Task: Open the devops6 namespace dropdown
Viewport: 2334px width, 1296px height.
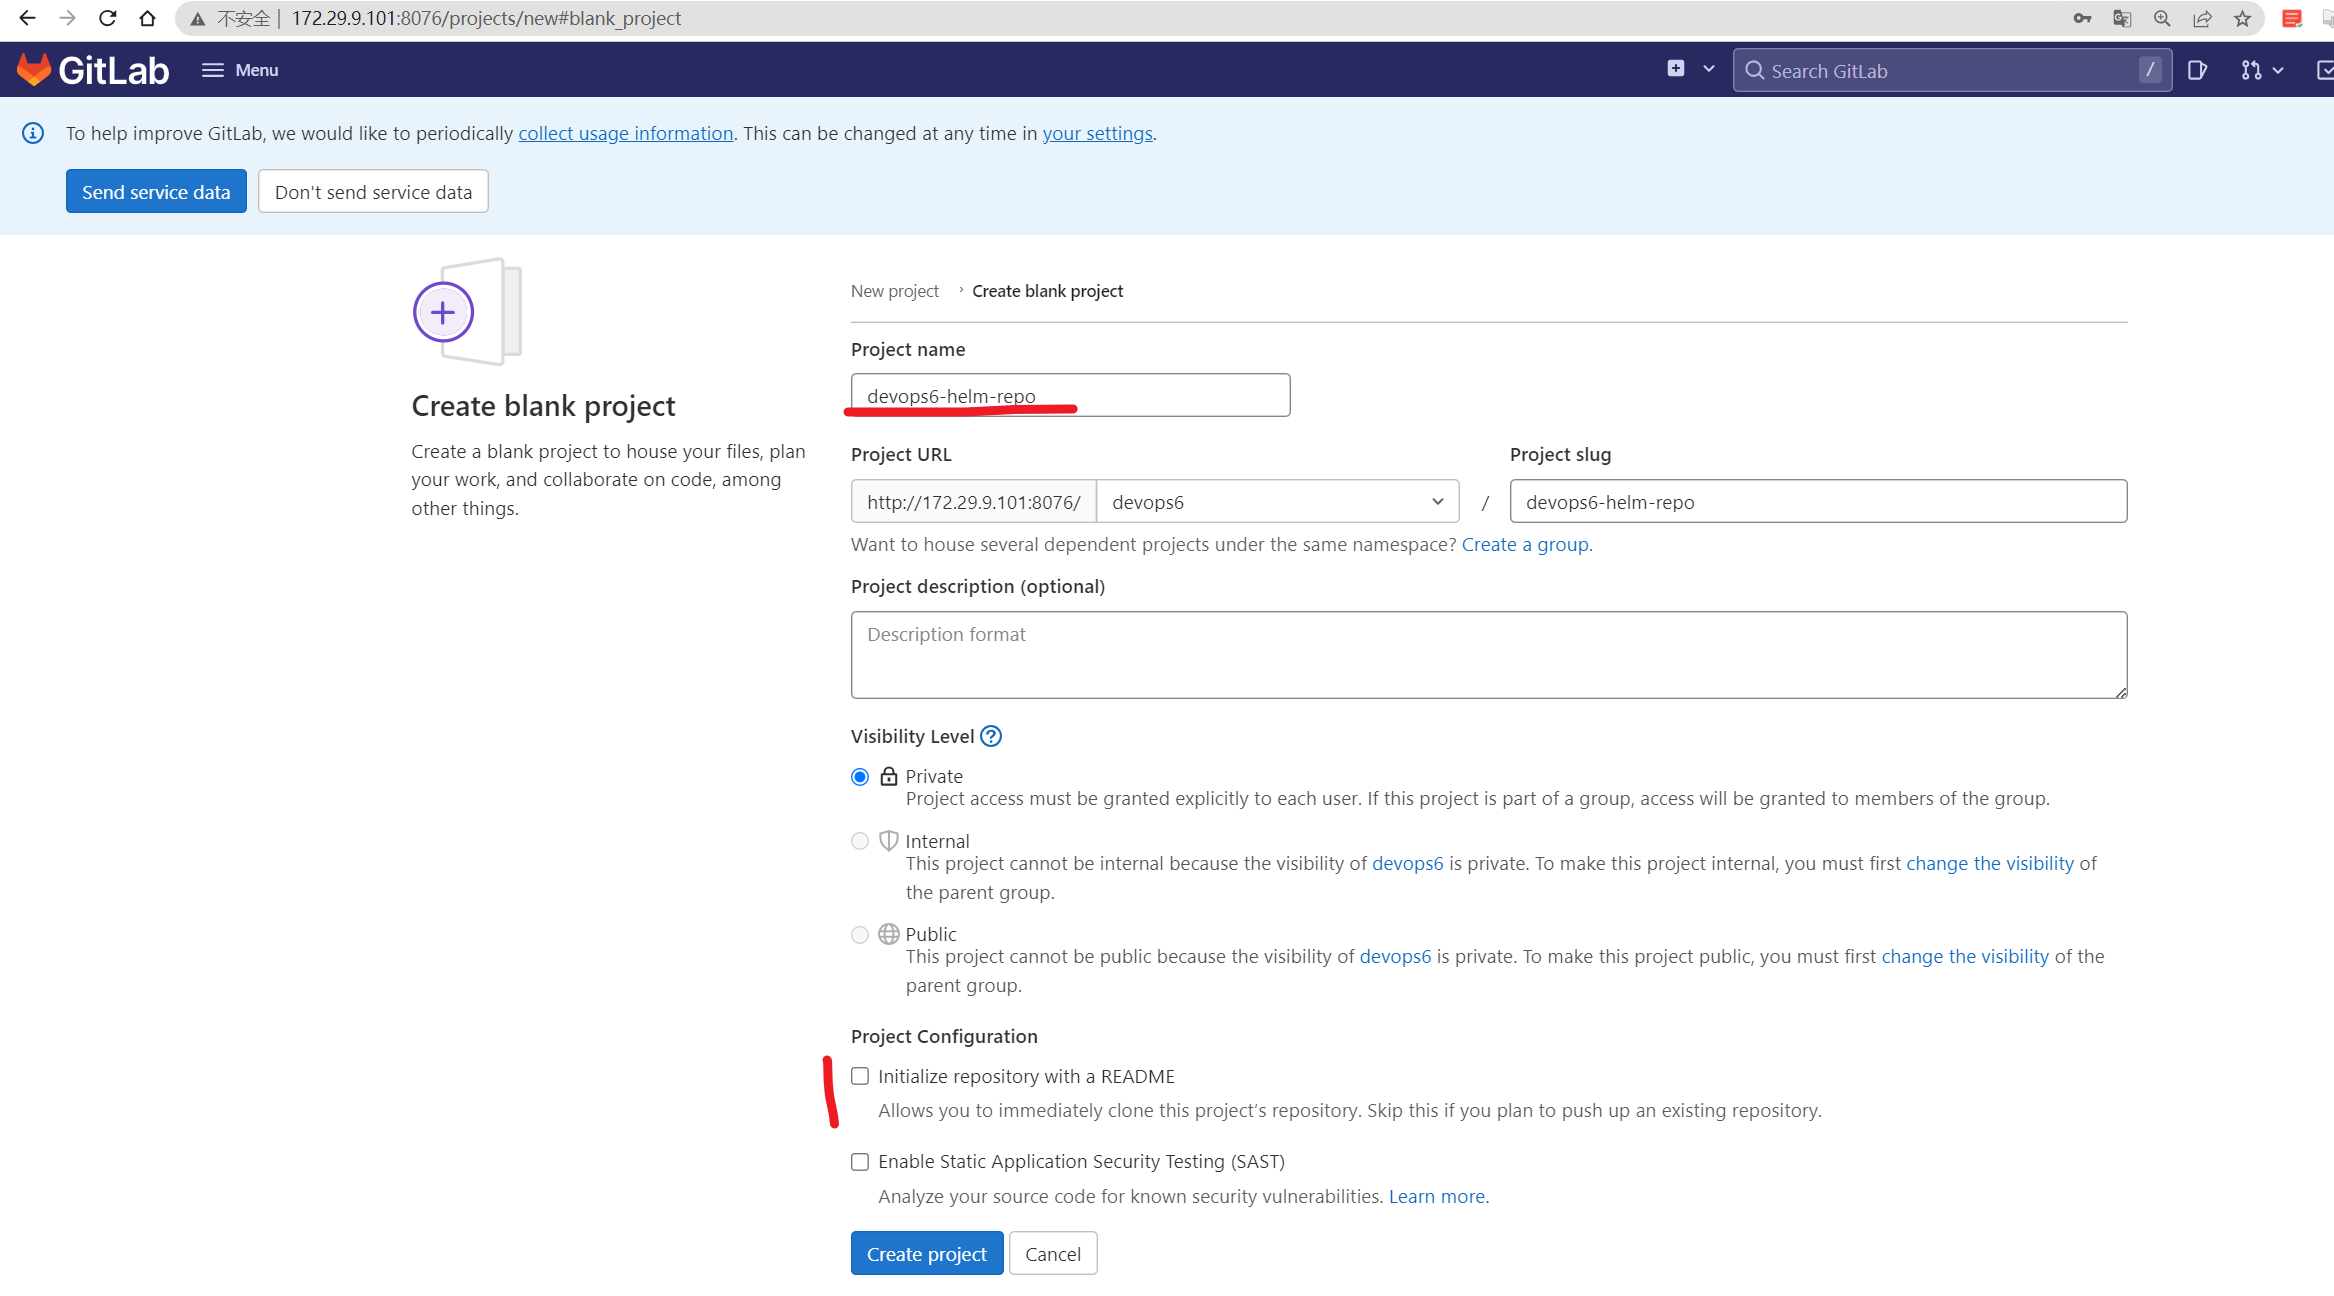Action: (1277, 501)
